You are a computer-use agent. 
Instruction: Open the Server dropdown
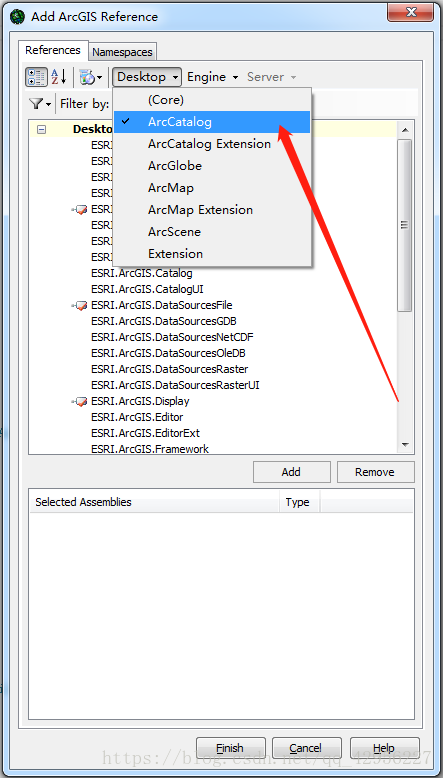click(x=271, y=77)
